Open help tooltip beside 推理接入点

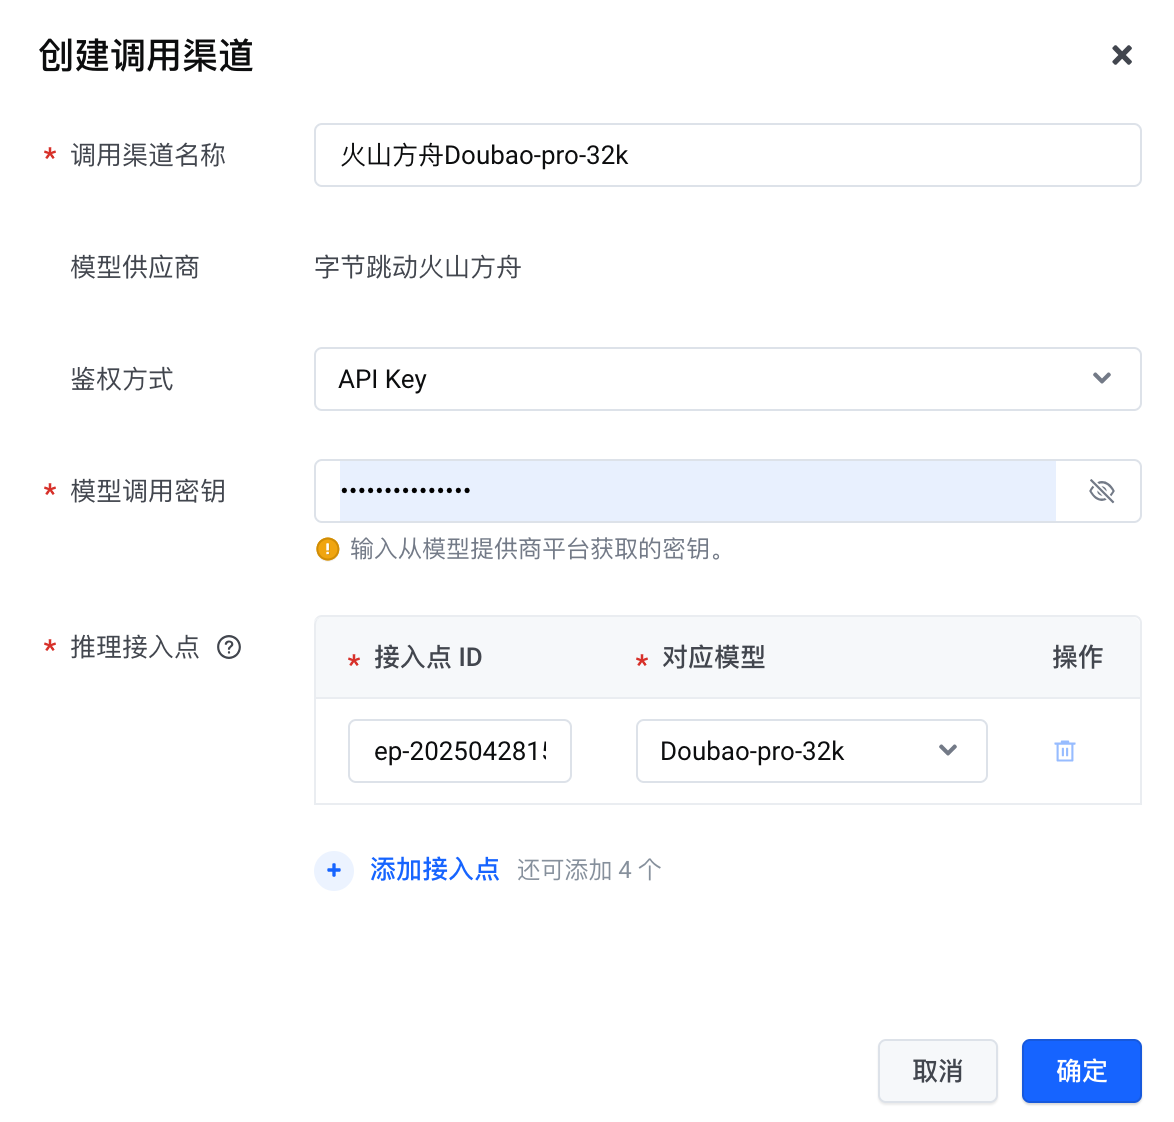click(x=229, y=647)
